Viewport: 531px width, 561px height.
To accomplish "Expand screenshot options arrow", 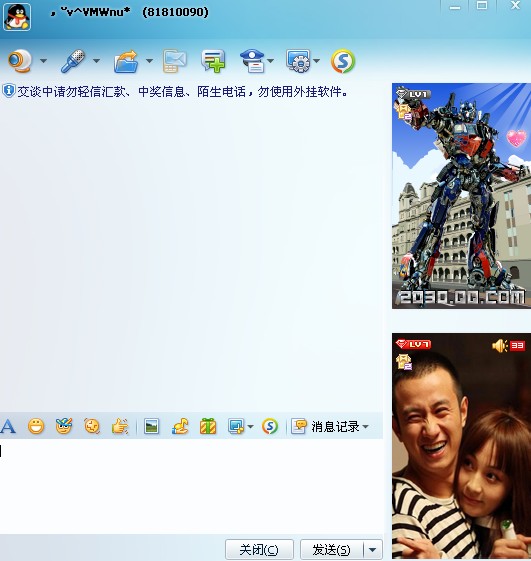I will [250, 426].
